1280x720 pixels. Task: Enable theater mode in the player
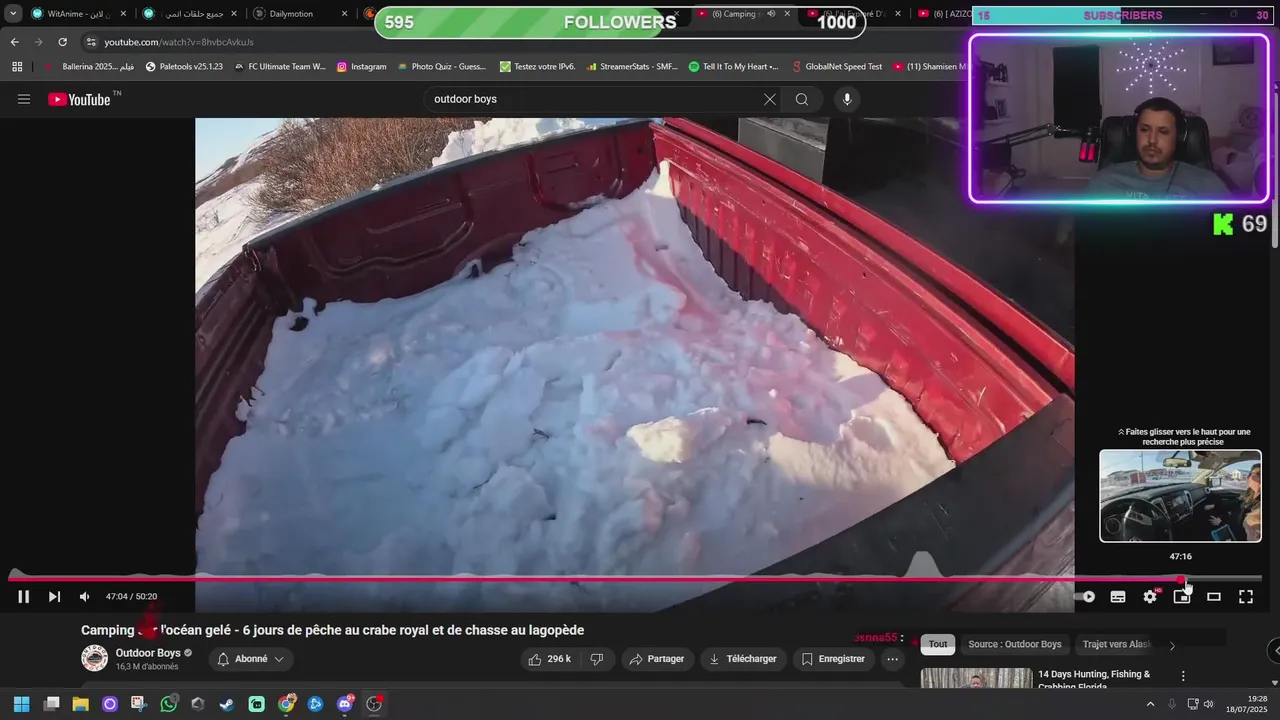pos(1214,597)
